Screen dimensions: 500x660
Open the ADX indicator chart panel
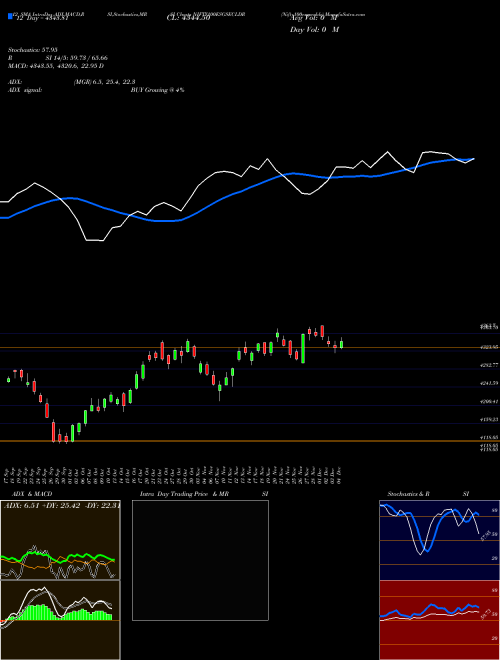click(60, 540)
